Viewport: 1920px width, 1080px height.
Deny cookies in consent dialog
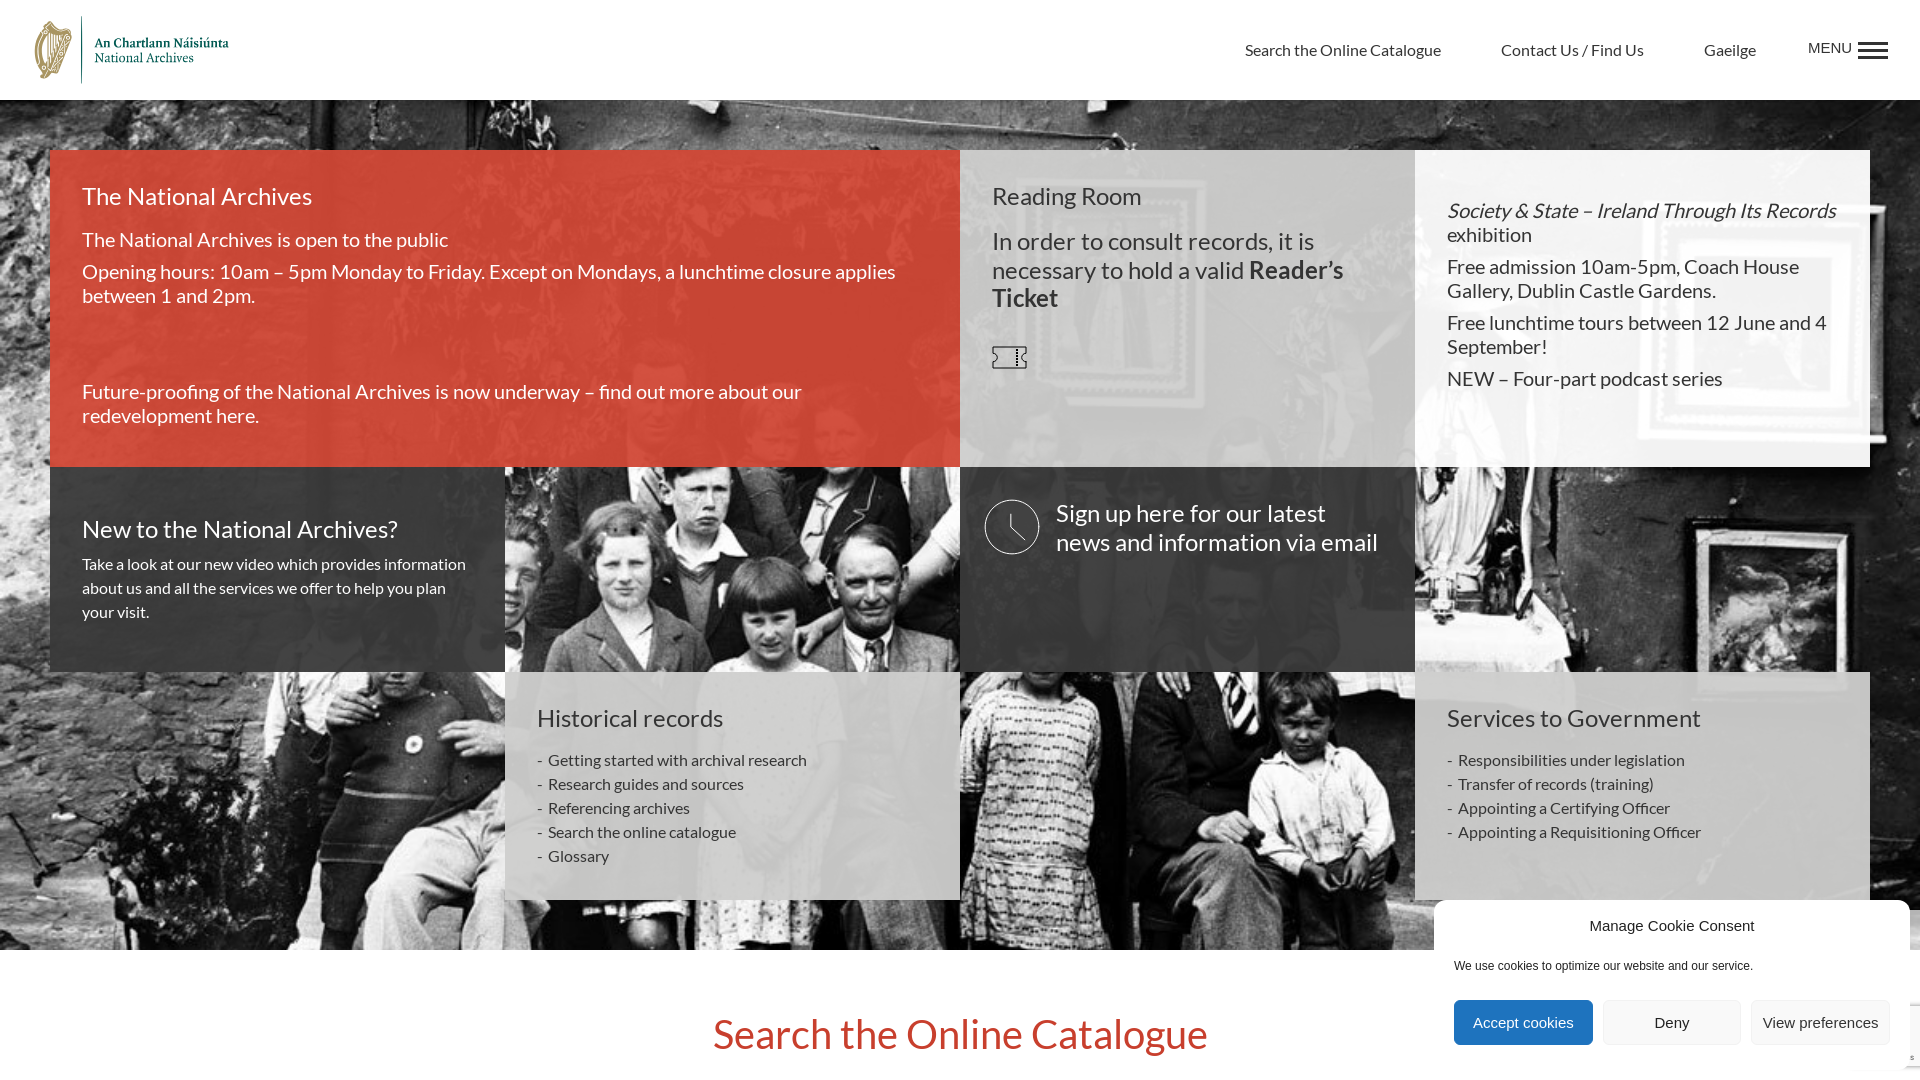[1671, 1022]
